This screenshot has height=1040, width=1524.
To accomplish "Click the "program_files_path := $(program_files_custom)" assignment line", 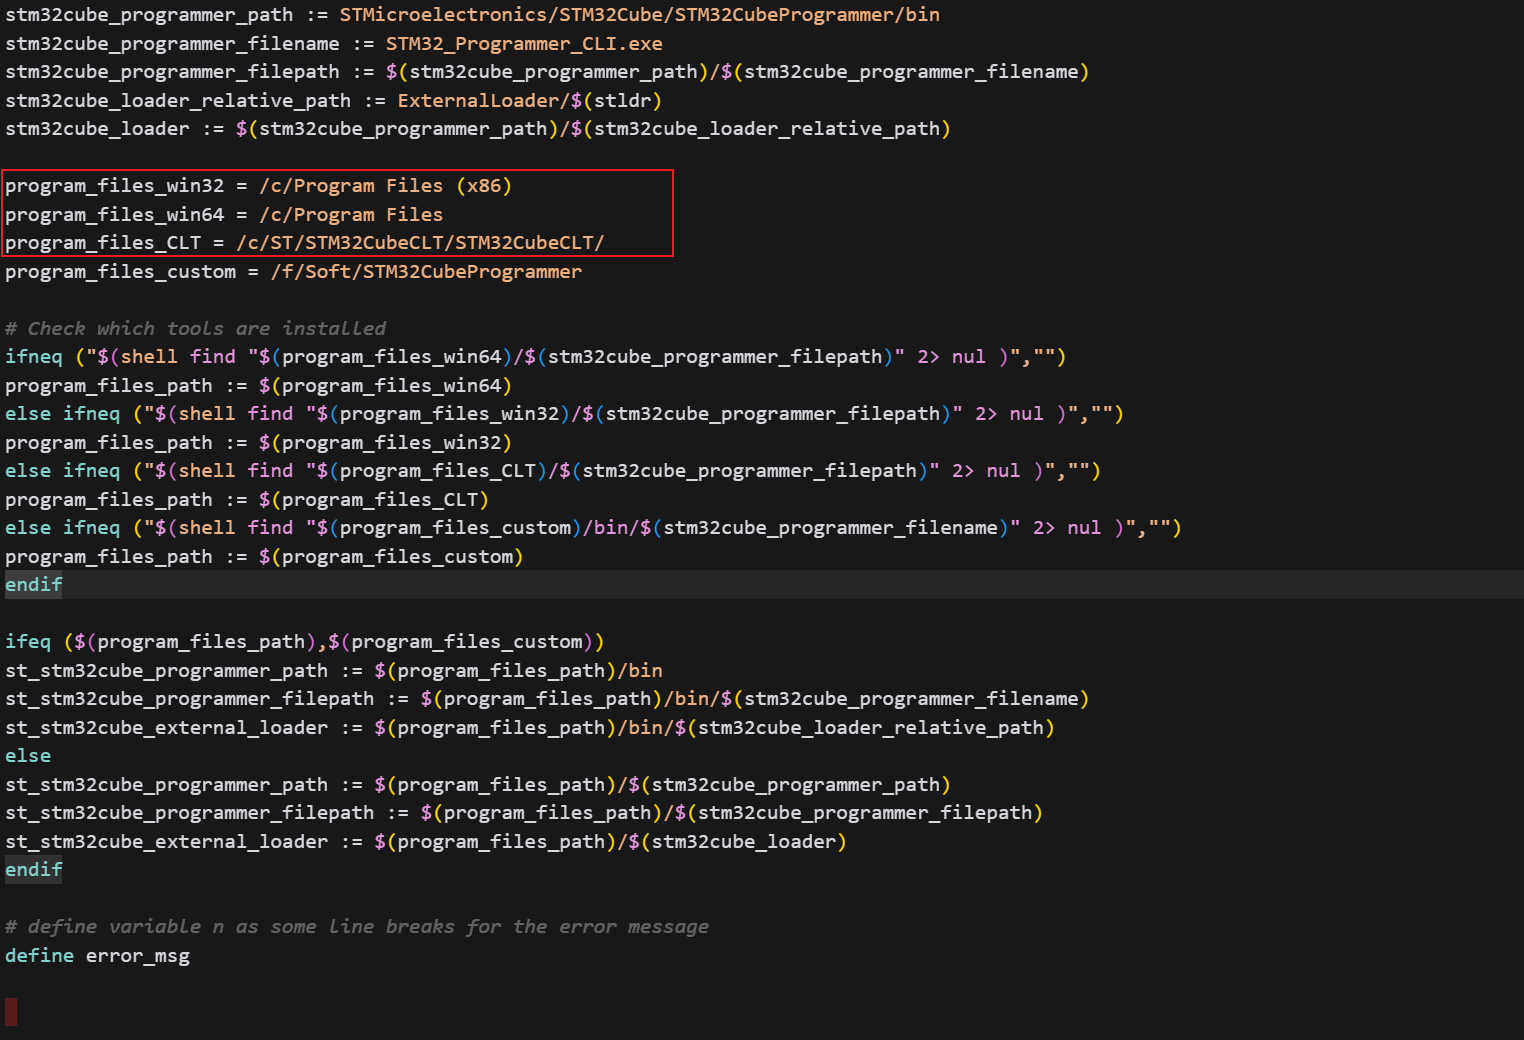I will [x=264, y=557].
